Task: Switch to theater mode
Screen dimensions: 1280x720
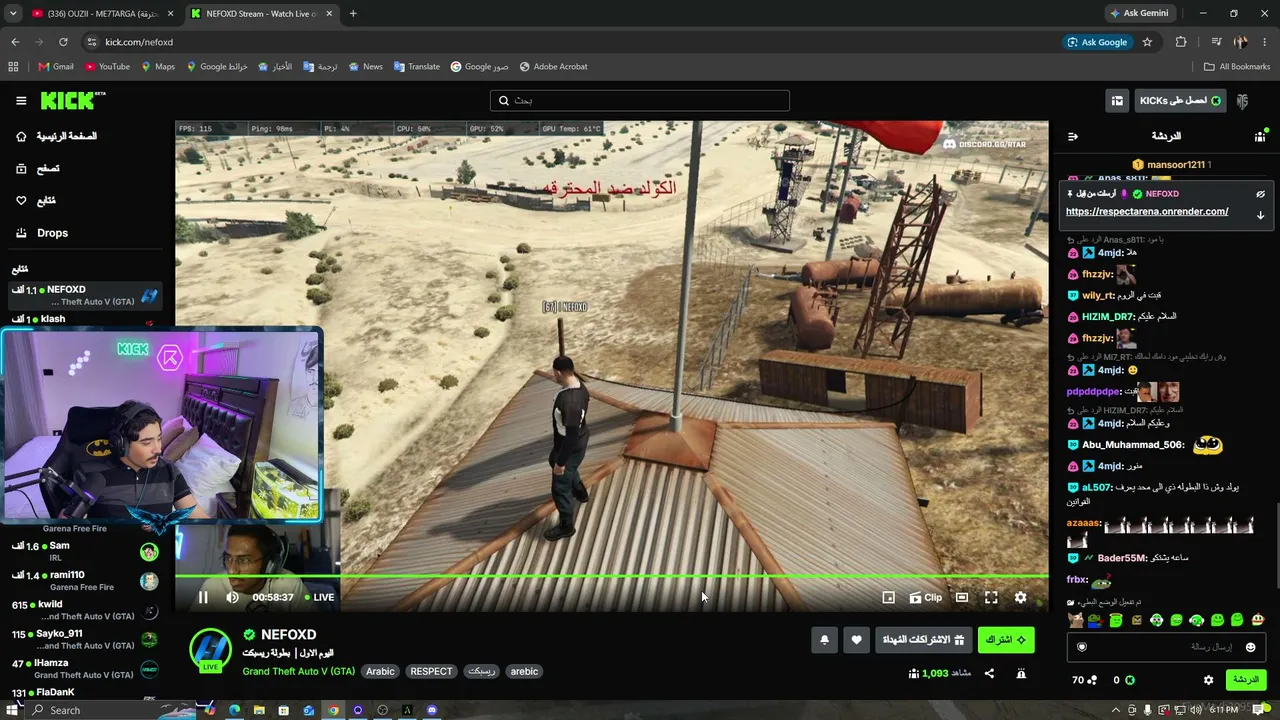Action: [962, 597]
